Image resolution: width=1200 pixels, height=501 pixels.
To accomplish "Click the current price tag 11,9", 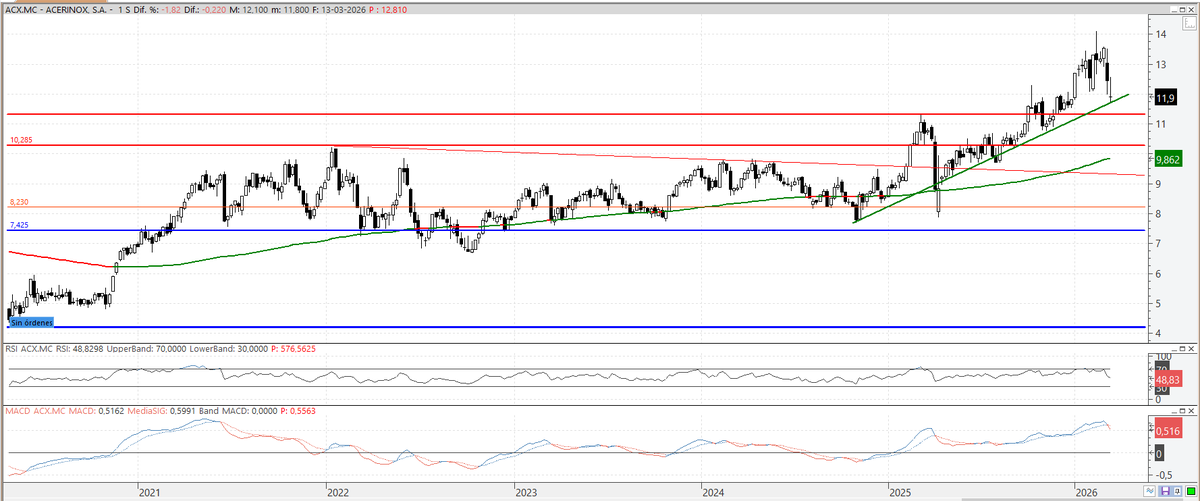I will point(1165,98).
